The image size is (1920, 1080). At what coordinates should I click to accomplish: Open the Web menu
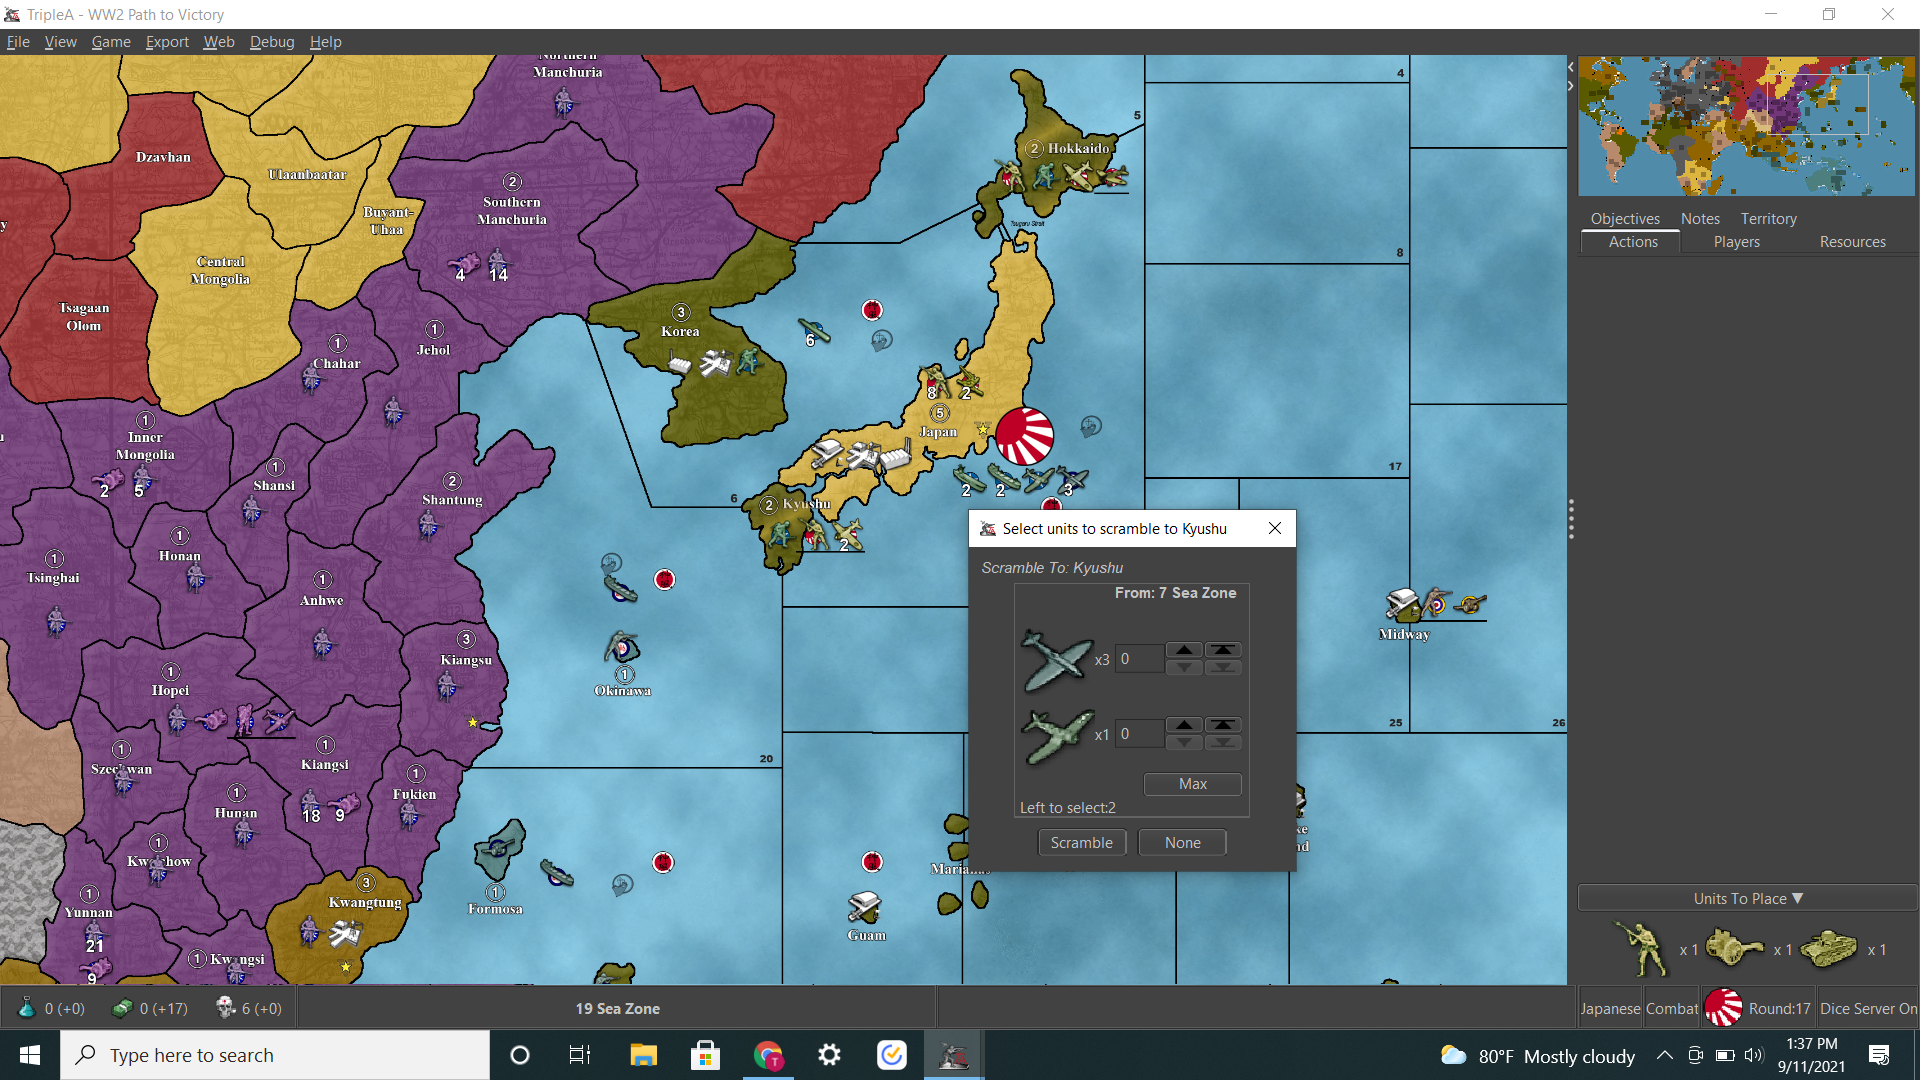pos(219,42)
